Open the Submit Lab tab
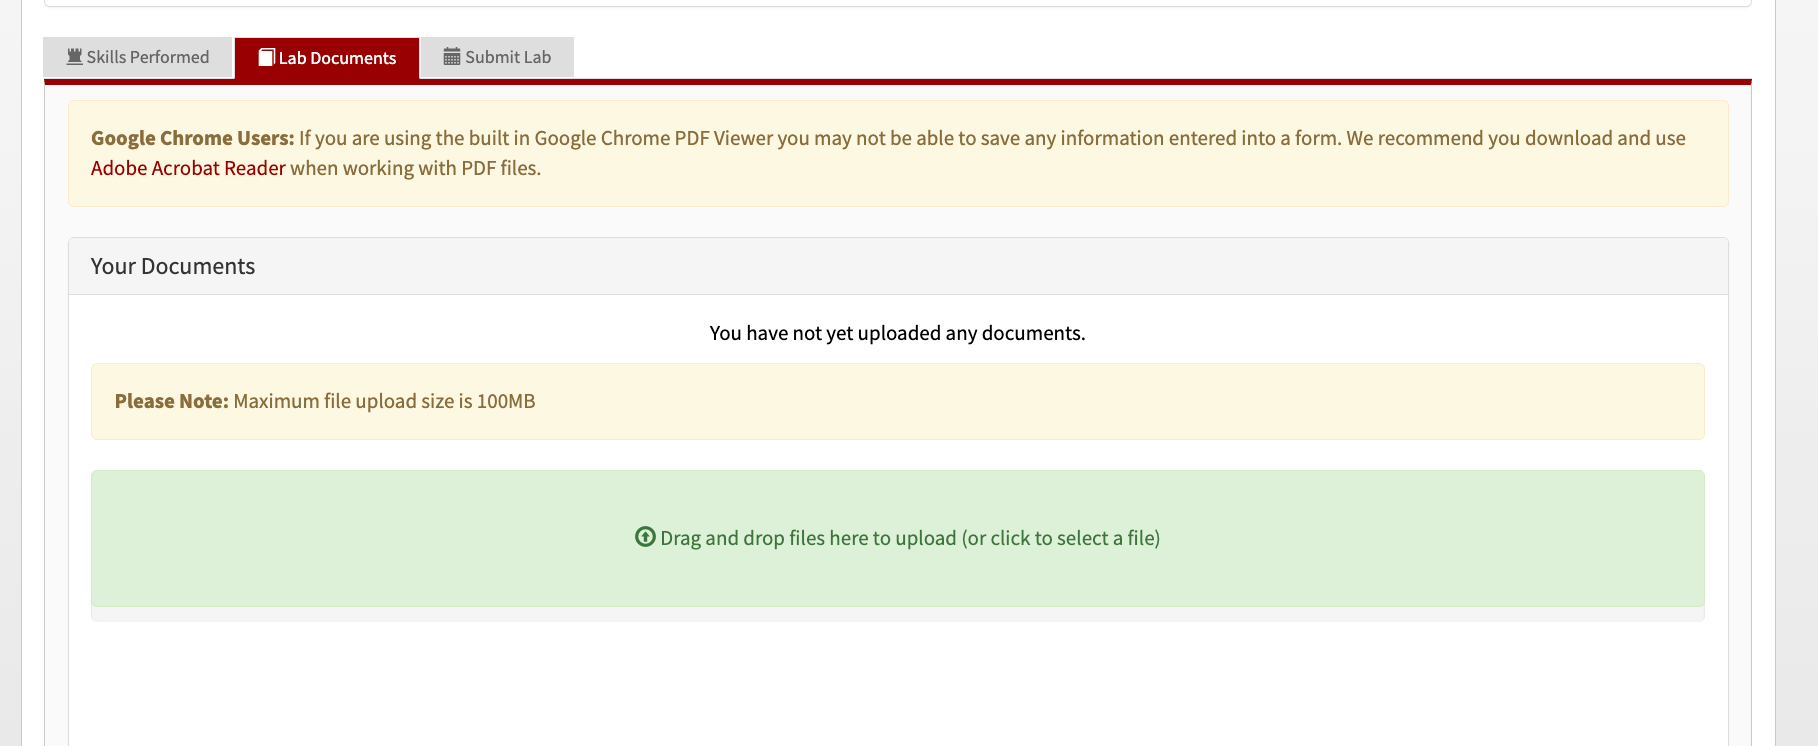This screenshot has height=746, width=1818. click(497, 57)
